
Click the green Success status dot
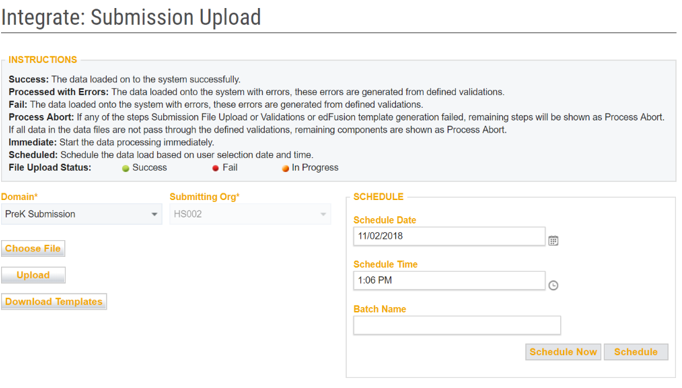click(x=126, y=168)
